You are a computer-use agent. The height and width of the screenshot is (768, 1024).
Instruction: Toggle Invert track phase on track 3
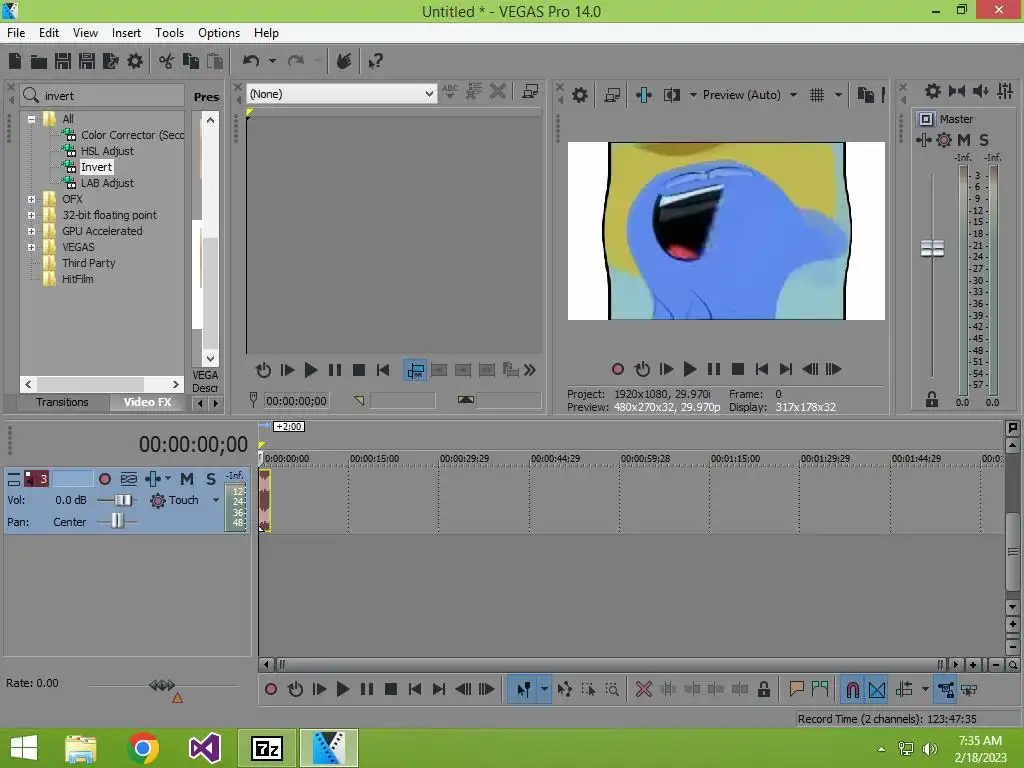129,479
